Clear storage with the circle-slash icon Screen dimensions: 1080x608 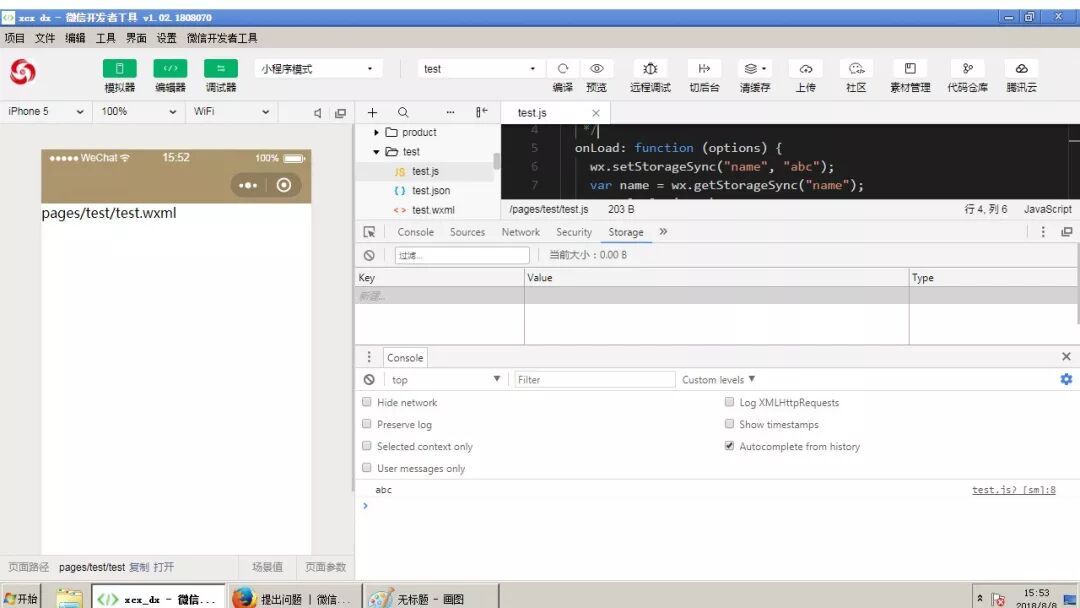[369, 255]
